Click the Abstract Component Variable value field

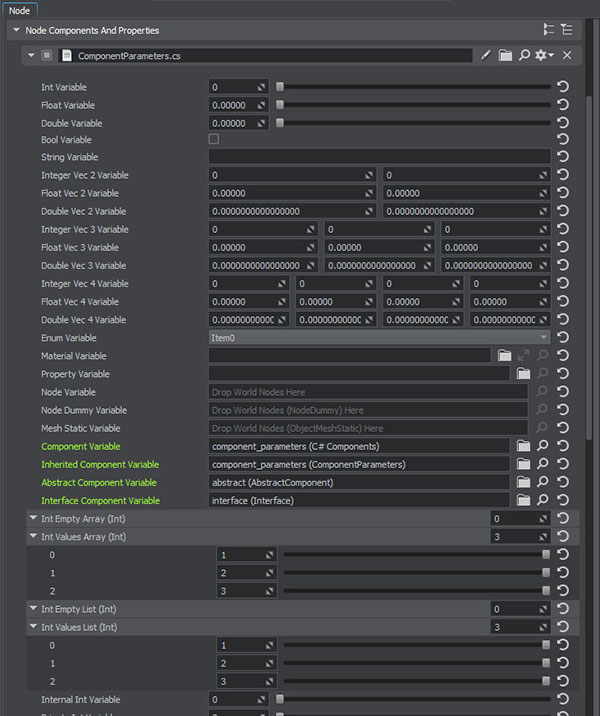coord(359,482)
